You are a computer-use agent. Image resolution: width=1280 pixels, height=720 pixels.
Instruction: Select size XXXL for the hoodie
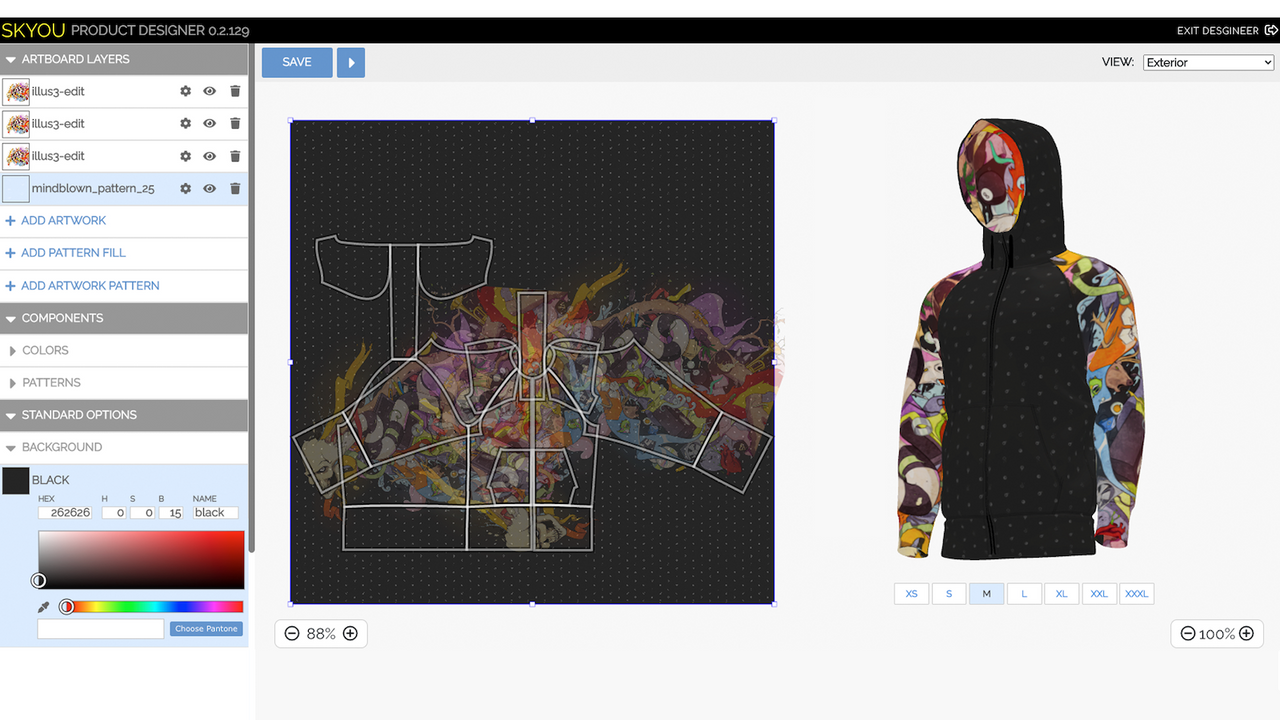1136,593
